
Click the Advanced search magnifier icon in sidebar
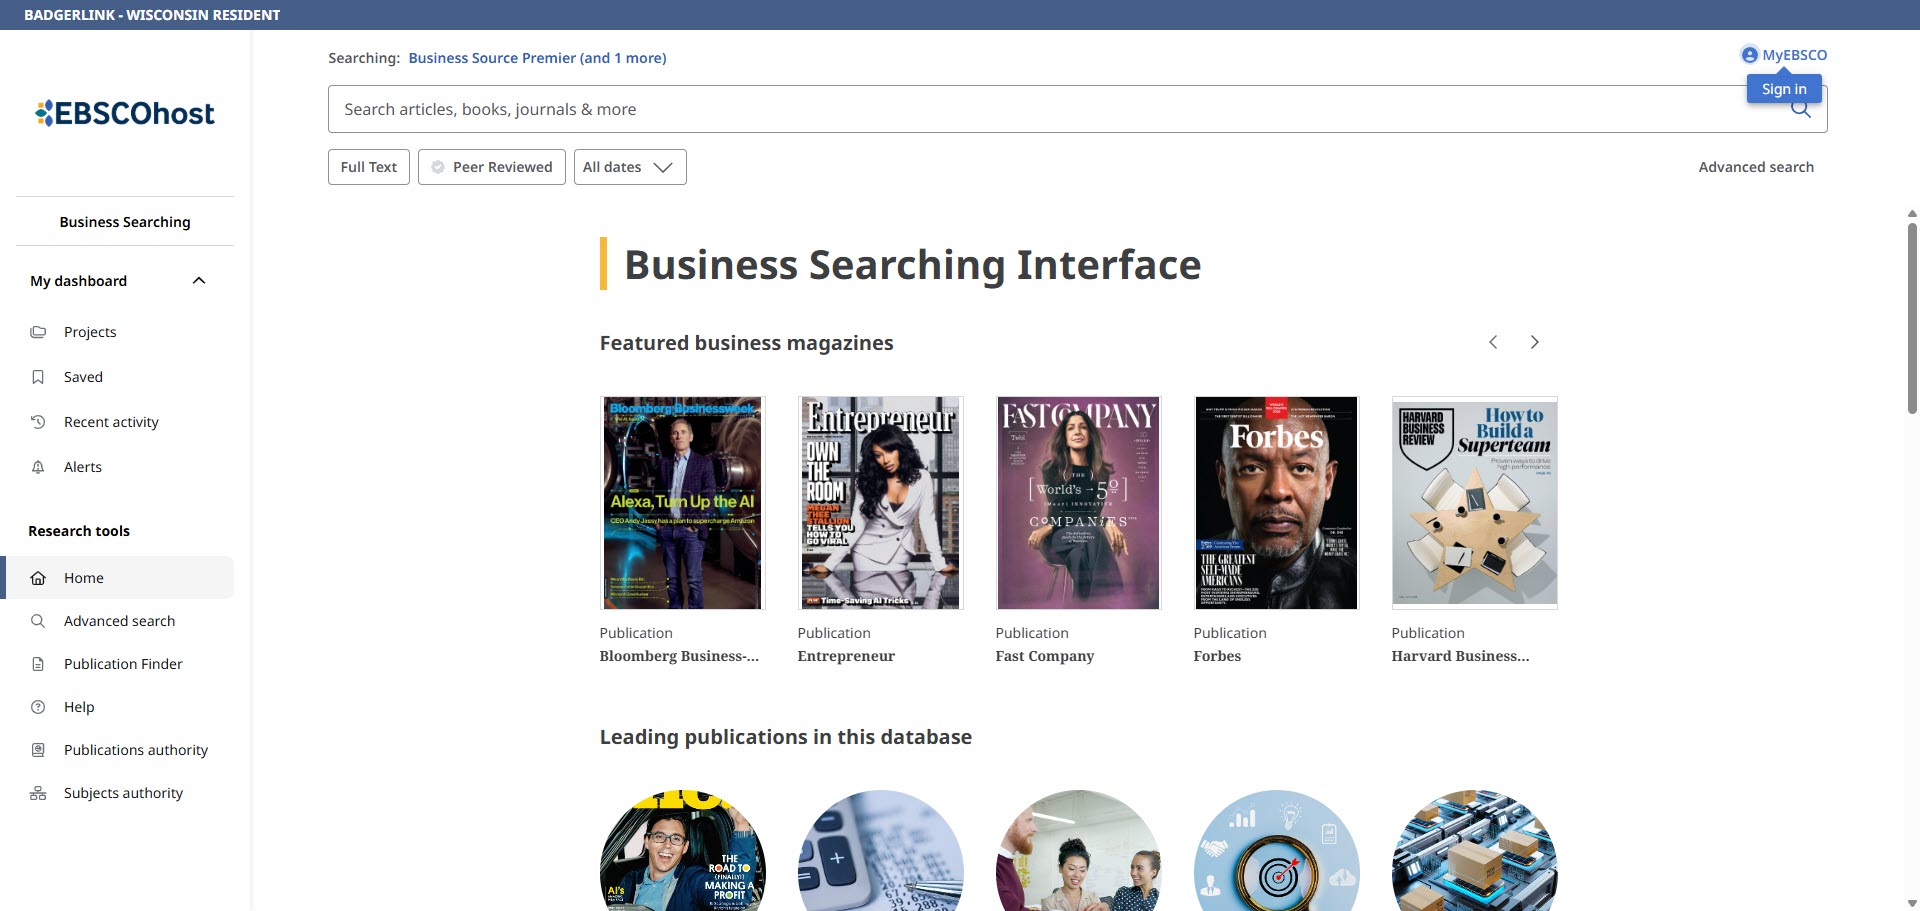pyautogui.click(x=38, y=621)
